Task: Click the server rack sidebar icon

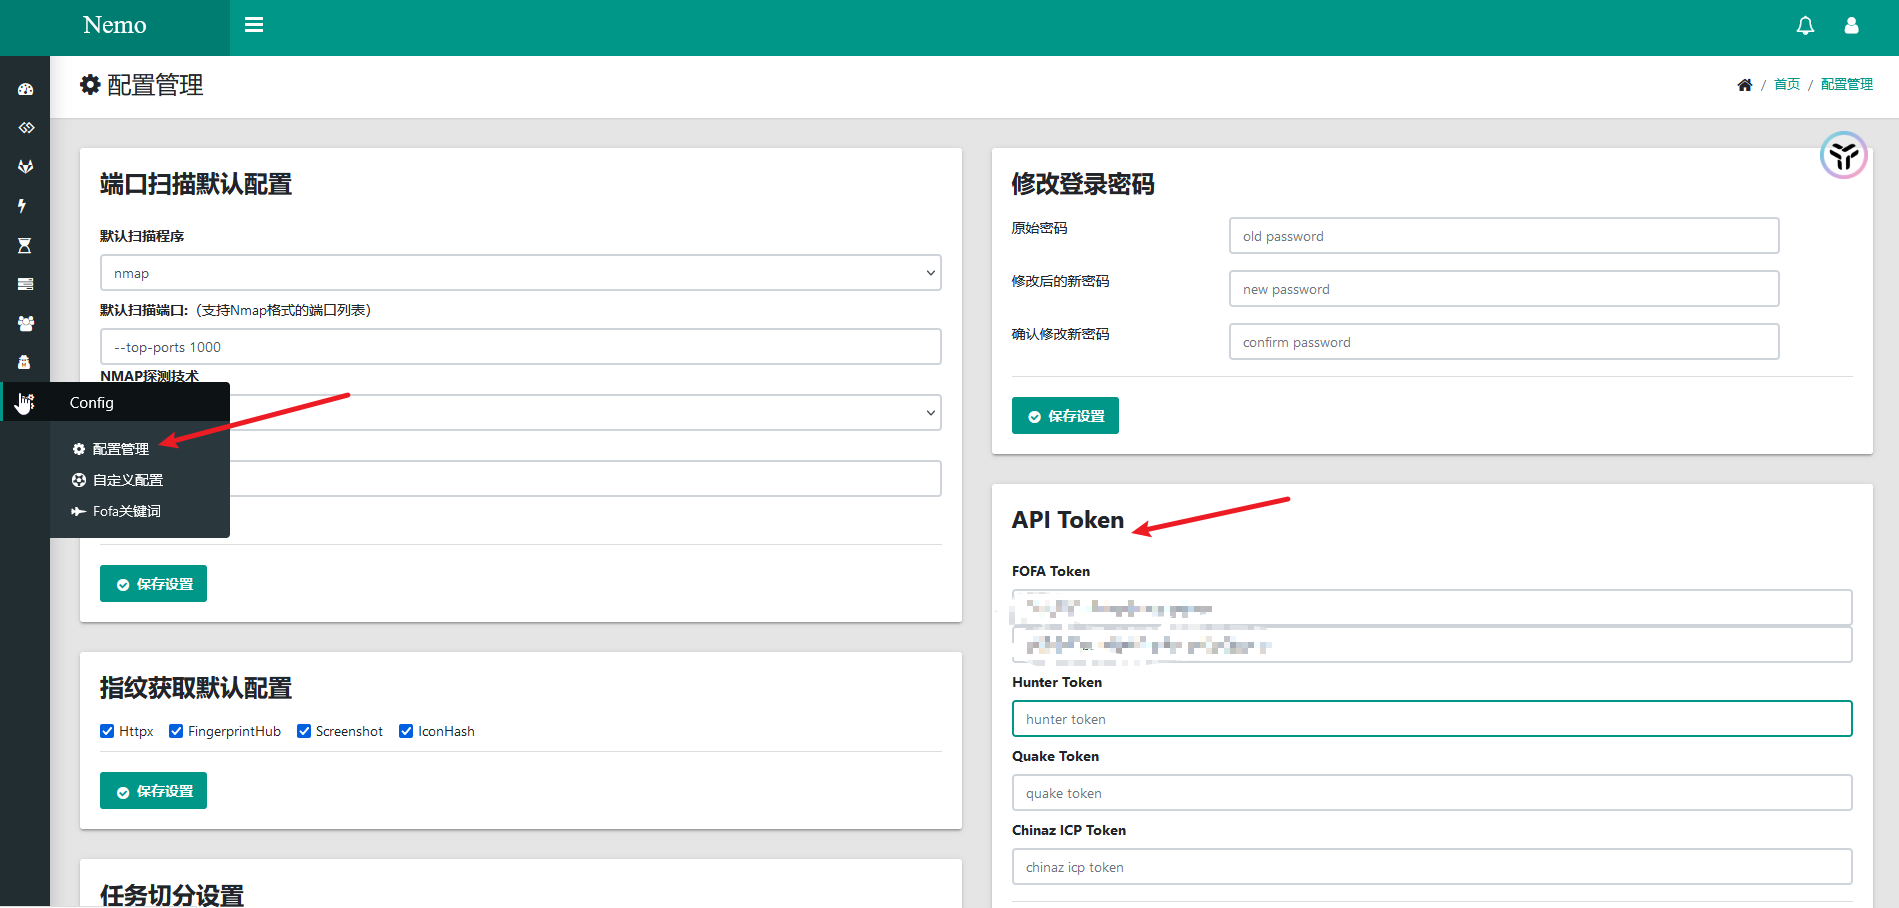Action: (26, 284)
